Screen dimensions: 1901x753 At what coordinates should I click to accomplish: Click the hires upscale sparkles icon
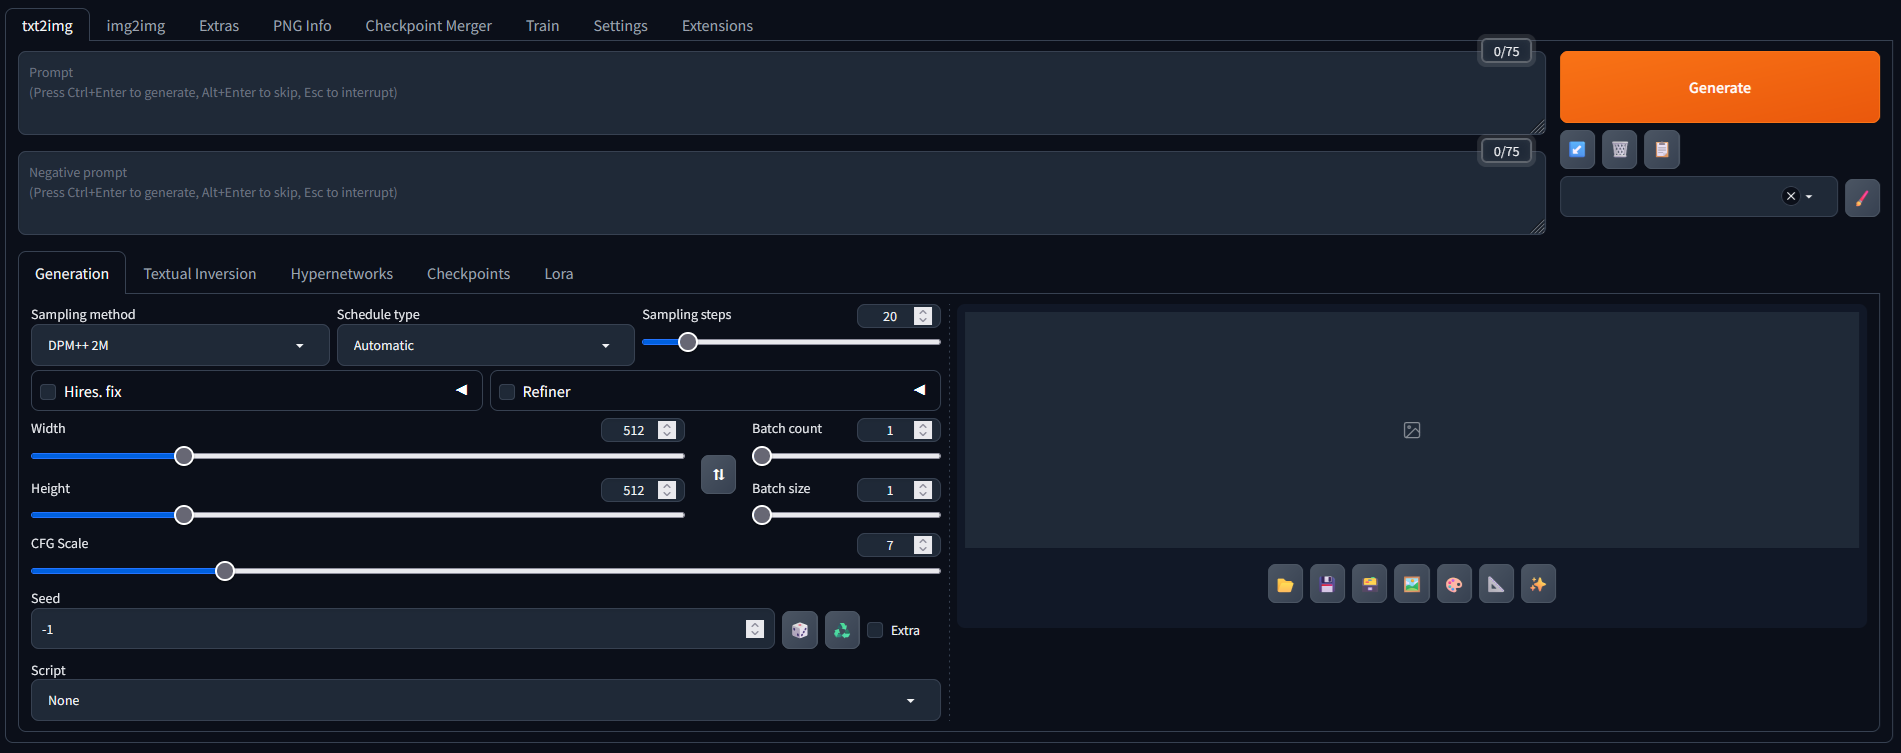click(1538, 584)
